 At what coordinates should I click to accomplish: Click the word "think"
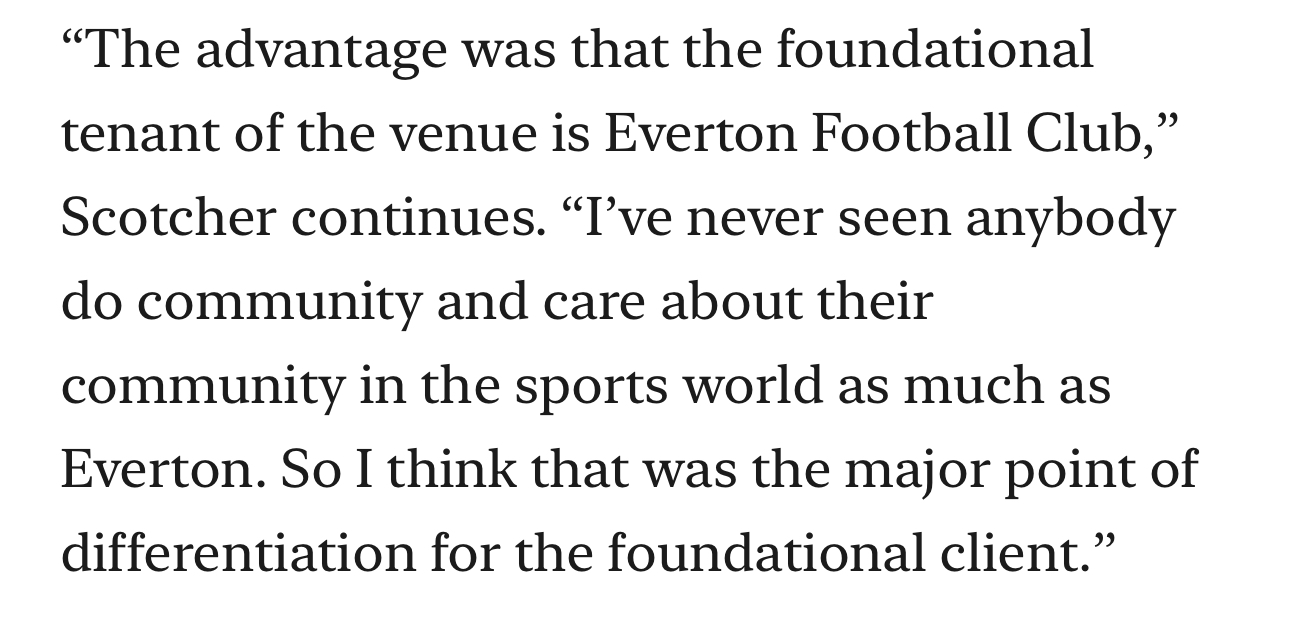click(451, 470)
